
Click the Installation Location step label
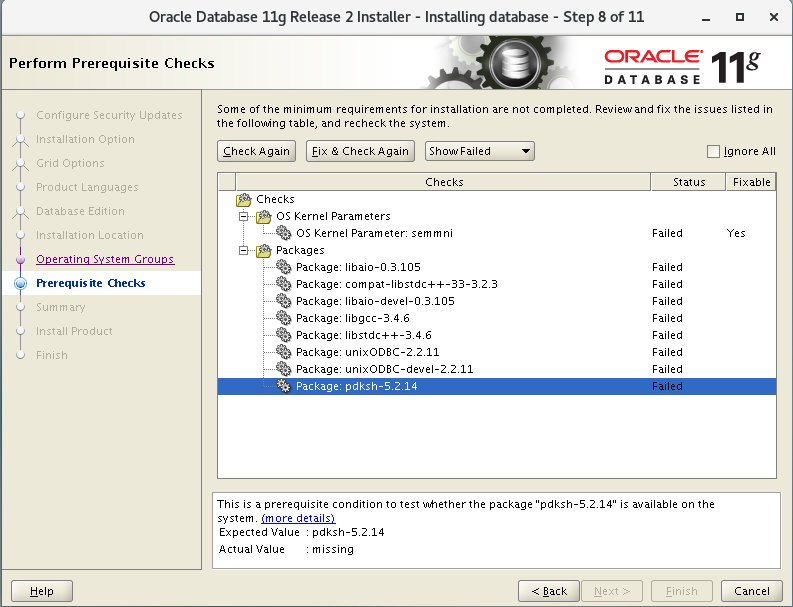(90, 235)
